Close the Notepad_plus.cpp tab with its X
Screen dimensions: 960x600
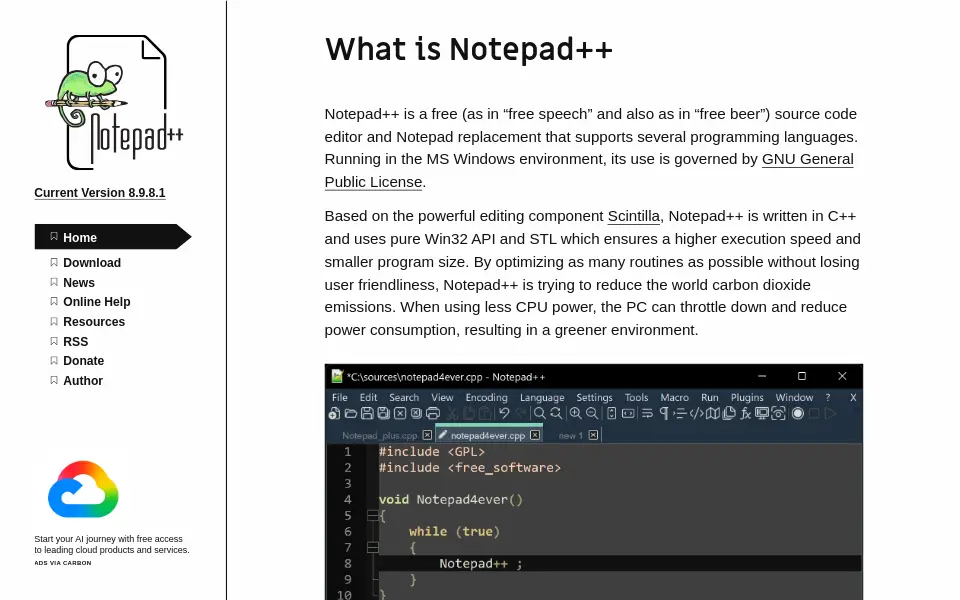pyautogui.click(x=427, y=435)
